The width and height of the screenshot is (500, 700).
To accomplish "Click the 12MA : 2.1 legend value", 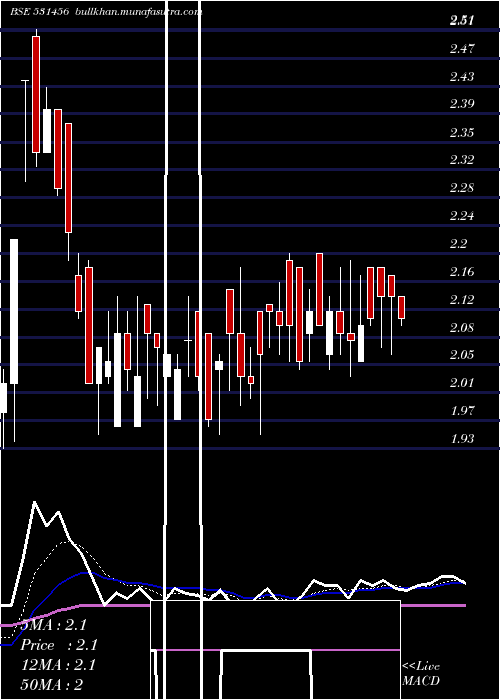I will pyautogui.click(x=58, y=665).
